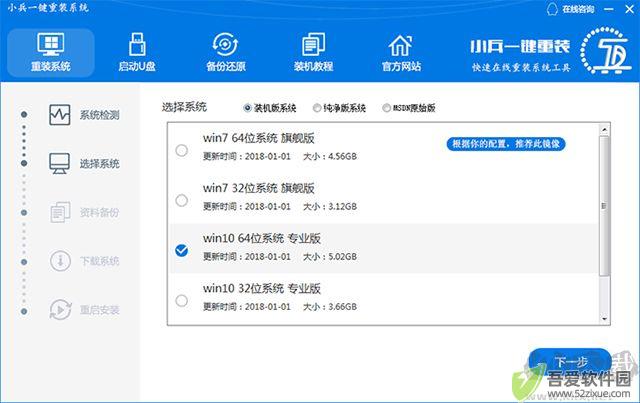The image size is (640, 403).
Task: Click the 大小：4.56GB size text
Action: click(330, 156)
